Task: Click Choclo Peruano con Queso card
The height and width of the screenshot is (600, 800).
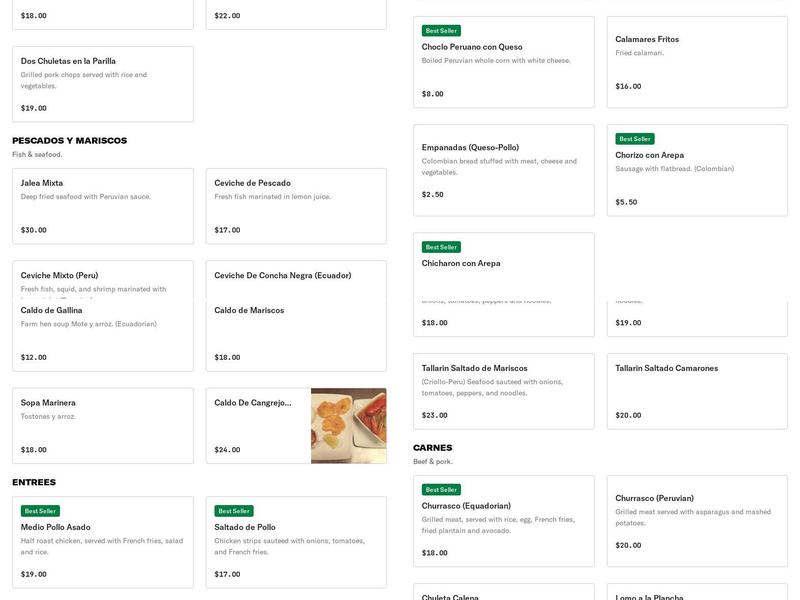Action: [x=503, y=62]
